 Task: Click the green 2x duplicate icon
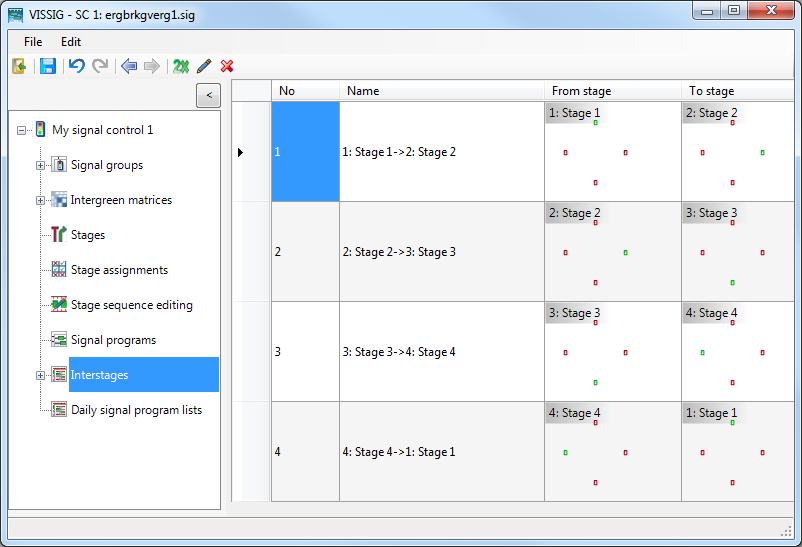(x=180, y=66)
